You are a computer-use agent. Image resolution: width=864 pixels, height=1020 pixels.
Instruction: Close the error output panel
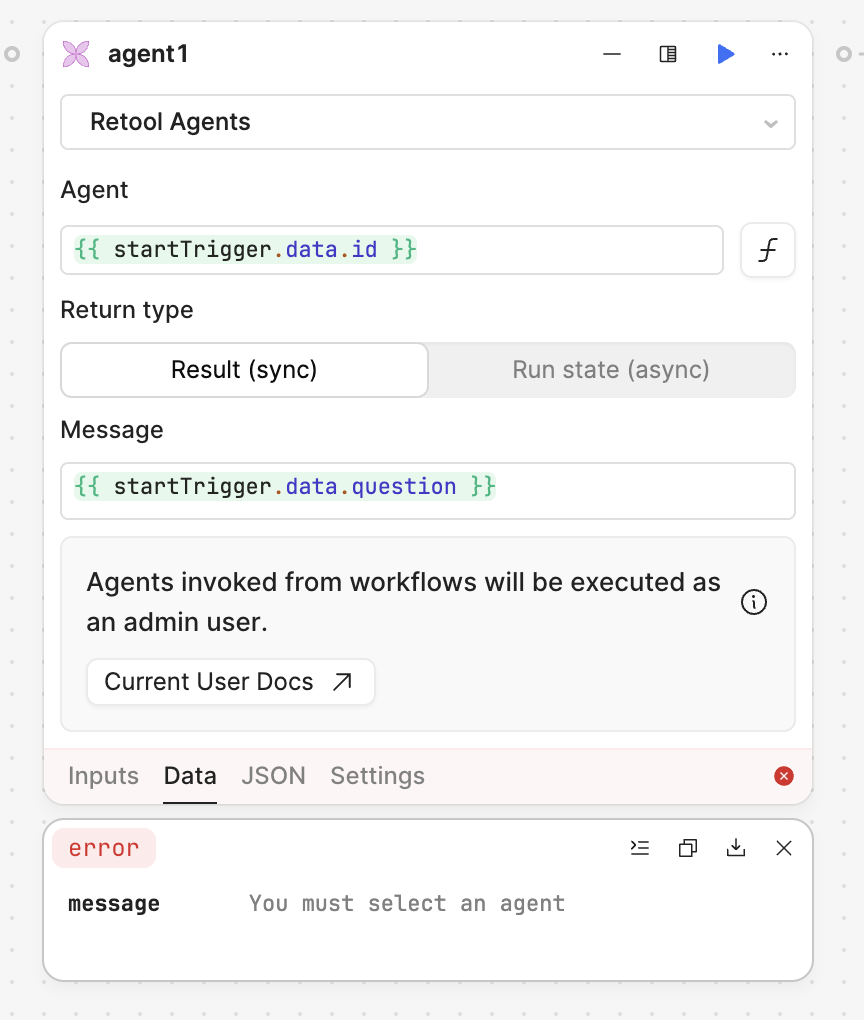click(x=784, y=848)
